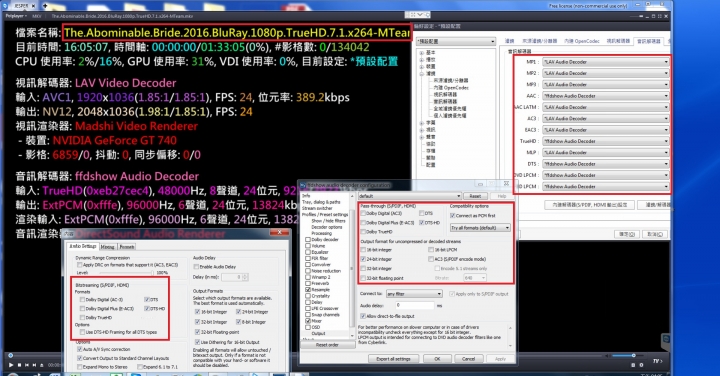This screenshot has height=376, width=720.
Task: Enable 16-bit LPCM output in ffdshow
Action: 431,250
